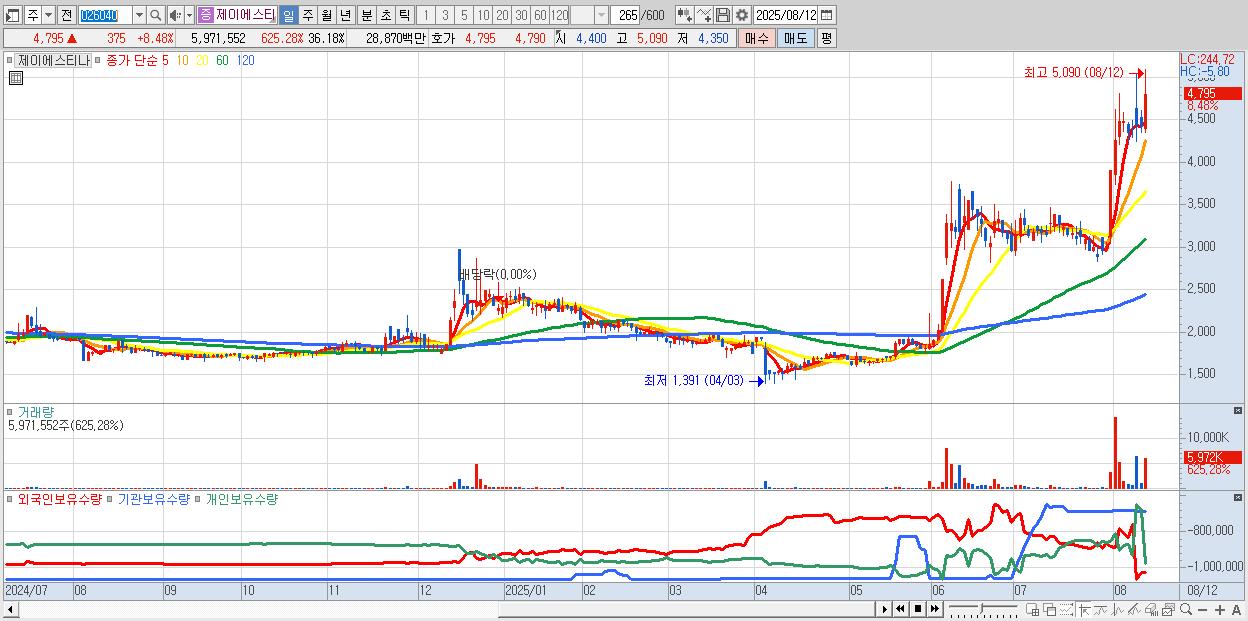Click the 265 candle count field
Image resolution: width=1248 pixels, height=621 pixels.
tap(626, 16)
